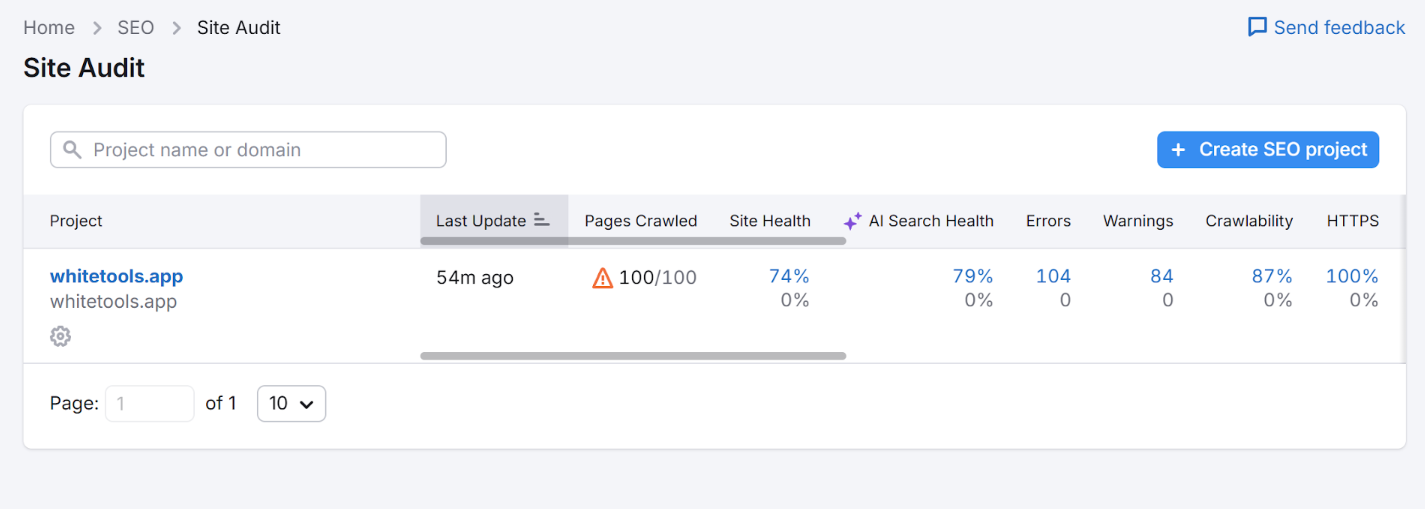Click the plus icon on Create button
The height and width of the screenshot is (509, 1425).
1178,150
